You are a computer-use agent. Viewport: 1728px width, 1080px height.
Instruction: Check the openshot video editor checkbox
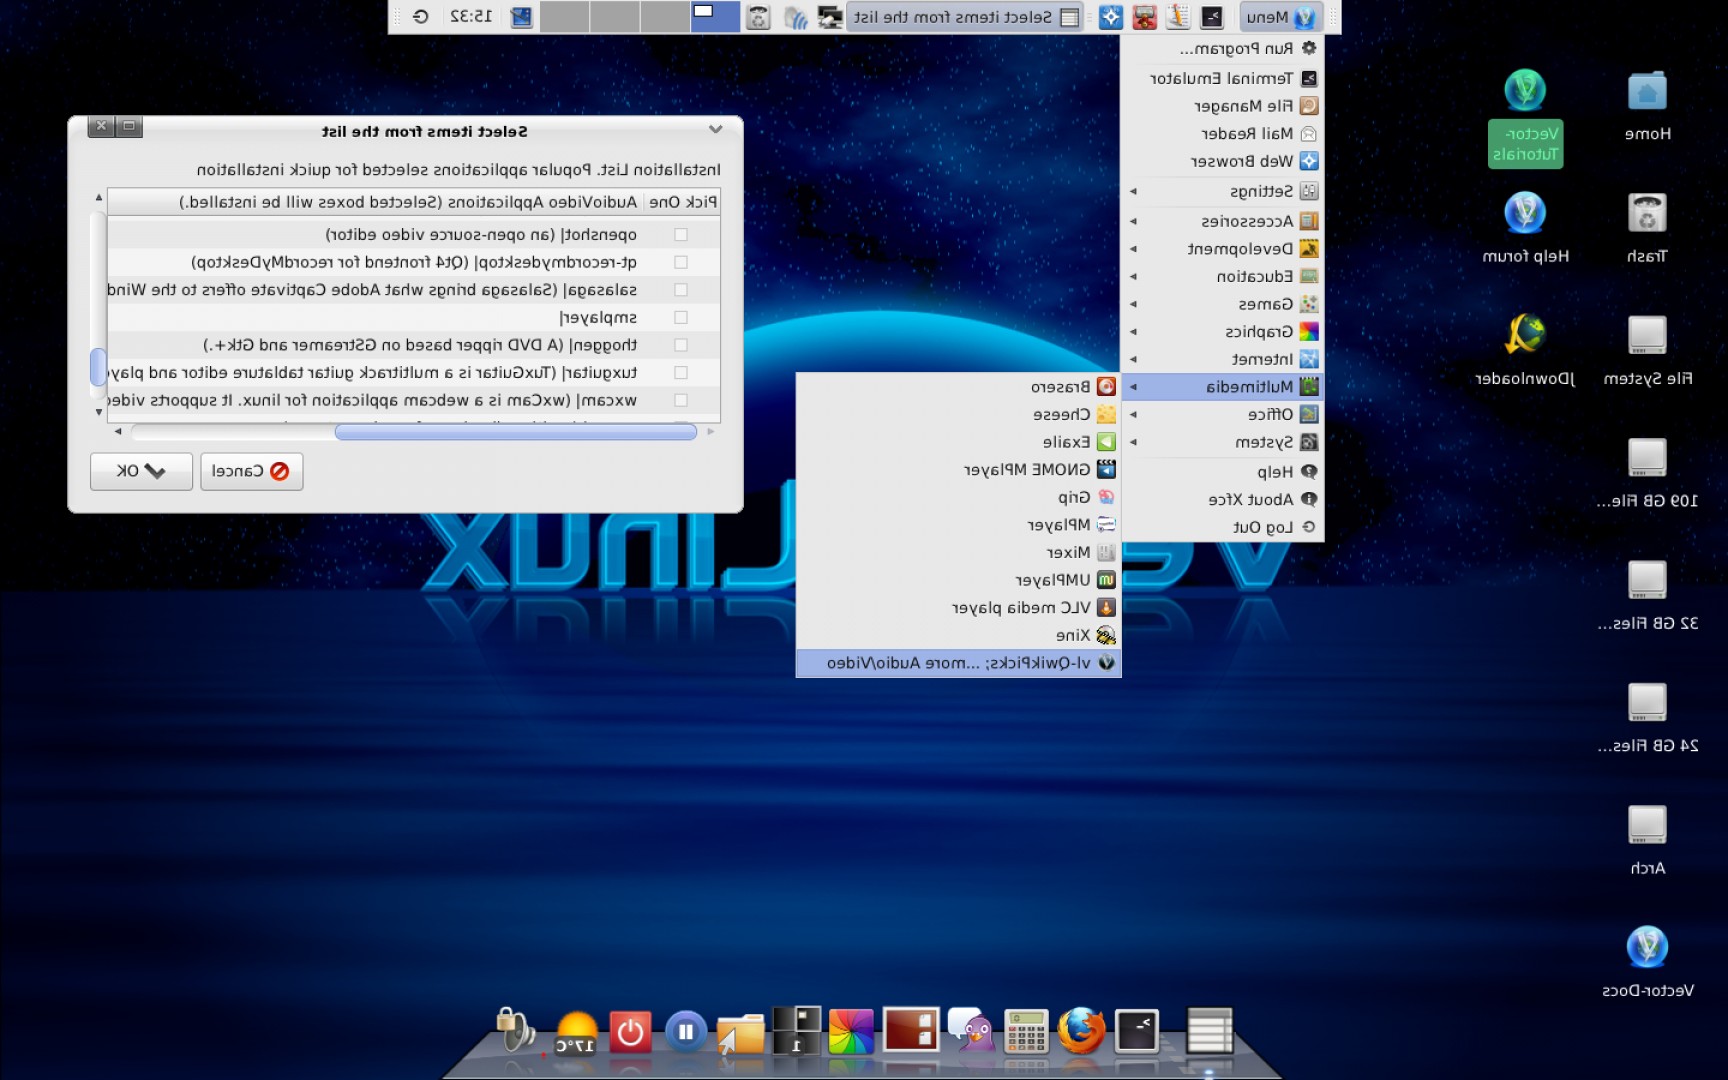coord(681,233)
